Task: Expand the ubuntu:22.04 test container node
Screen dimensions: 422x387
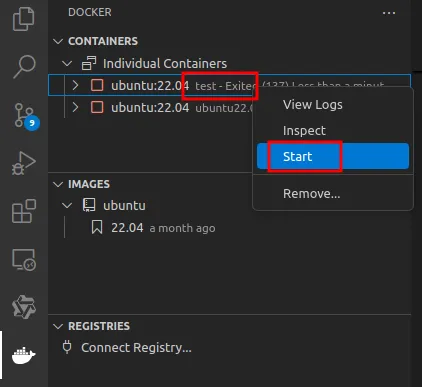Action: [x=76, y=85]
